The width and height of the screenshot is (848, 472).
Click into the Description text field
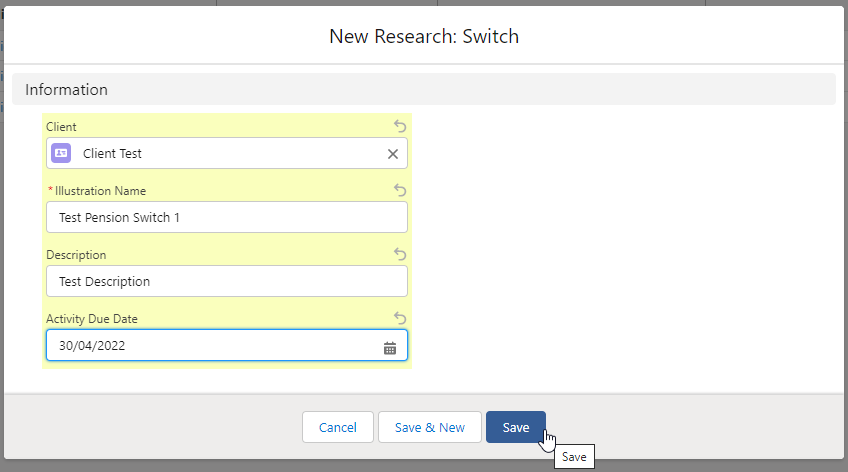pos(226,281)
